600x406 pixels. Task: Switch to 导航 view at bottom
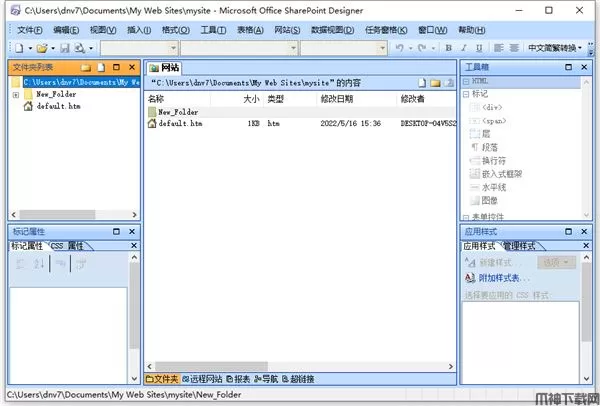click(x=266, y=379)
